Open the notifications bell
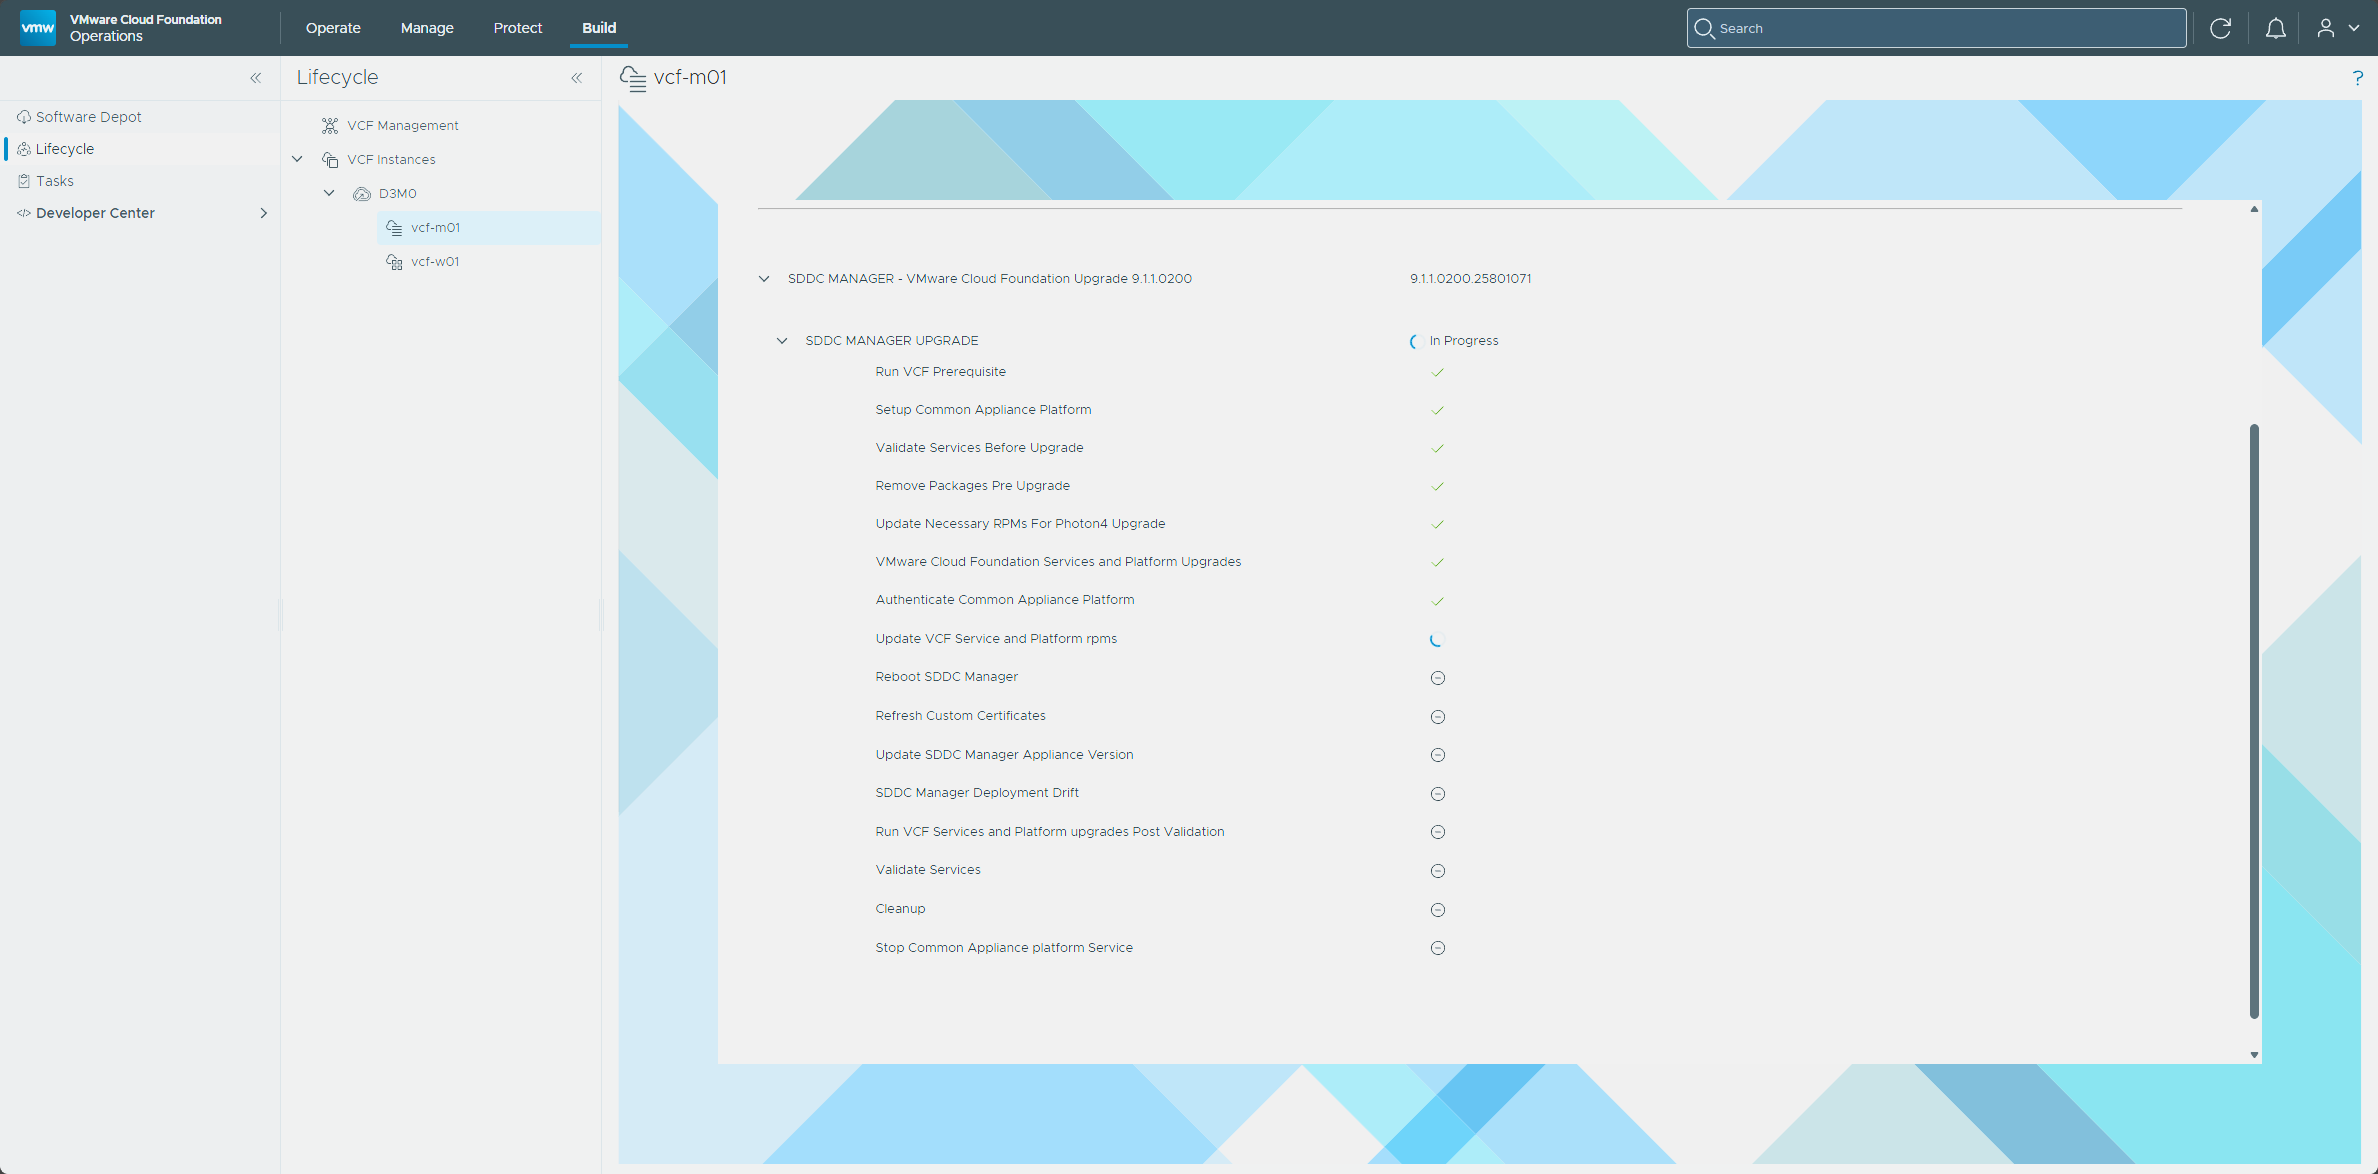 [2275, 28]
